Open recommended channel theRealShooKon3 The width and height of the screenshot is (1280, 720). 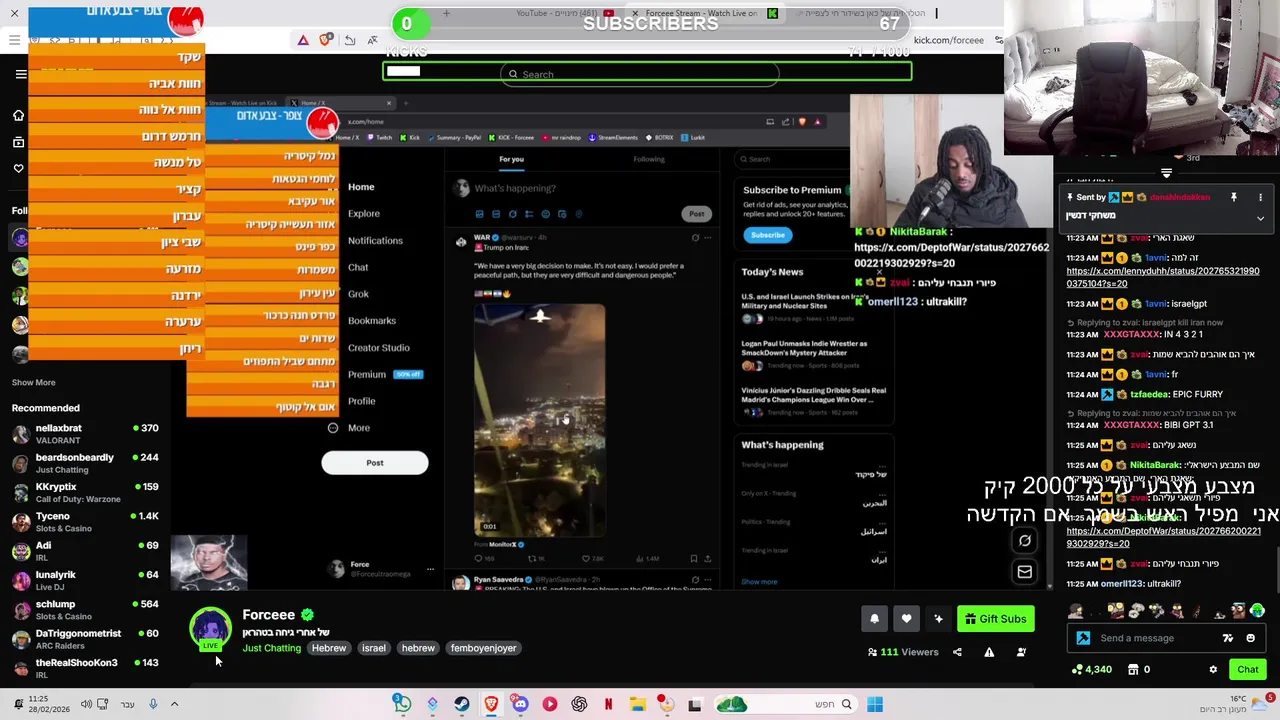85,667
